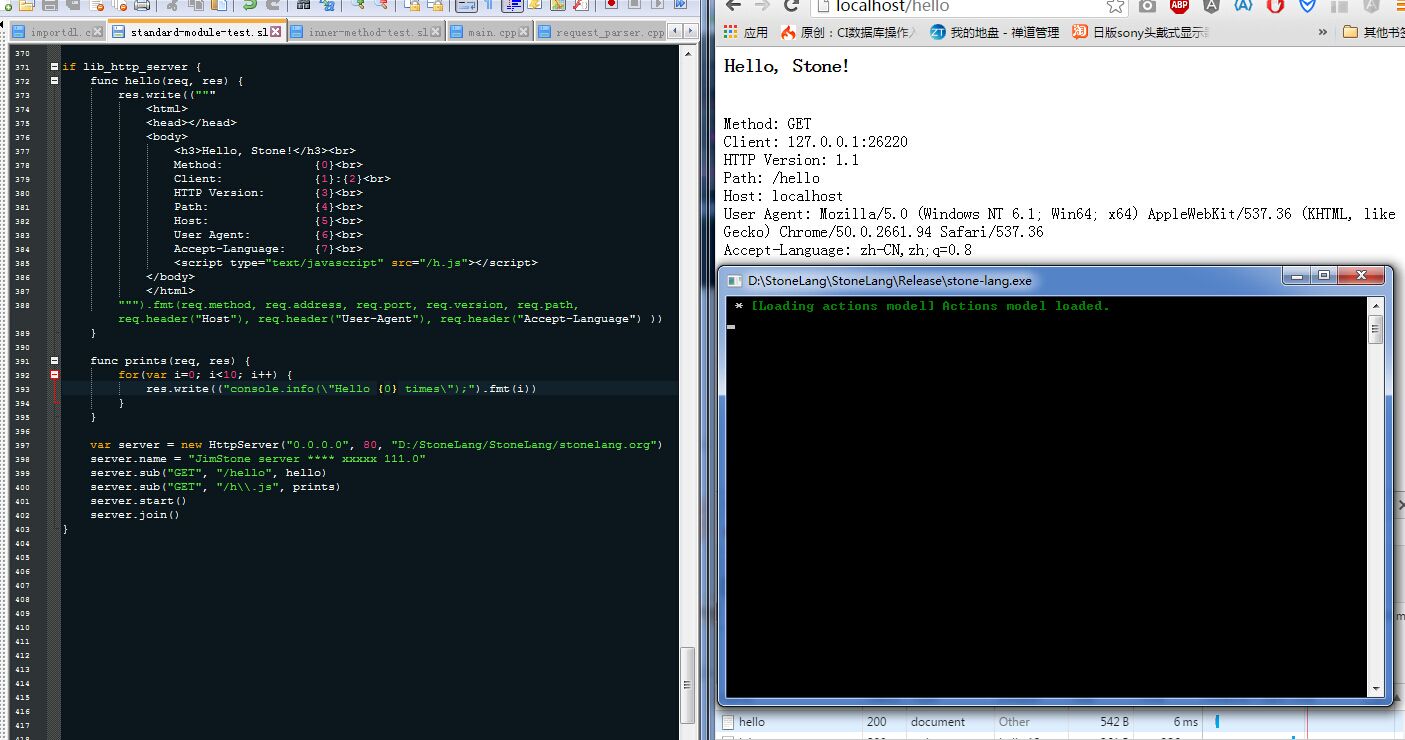Click the Cut scissors icon in editor toolbar
1405x740 pixels.
[x=172, y=6]
